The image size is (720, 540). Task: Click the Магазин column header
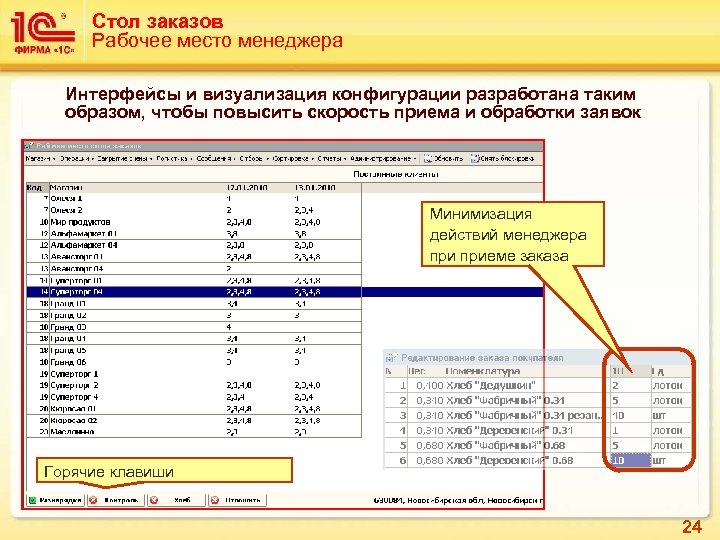66,187
